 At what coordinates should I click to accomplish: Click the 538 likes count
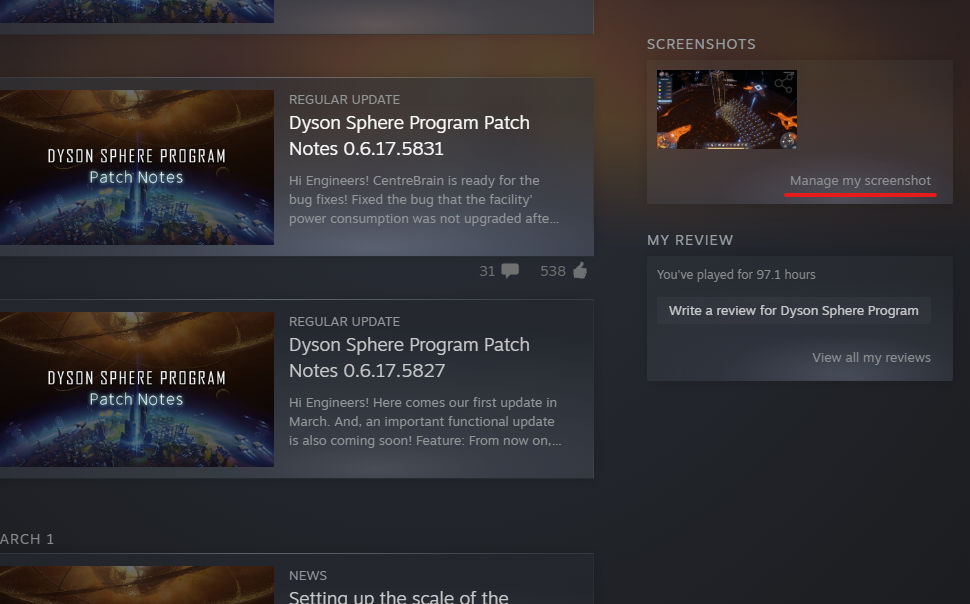point(552,271)
